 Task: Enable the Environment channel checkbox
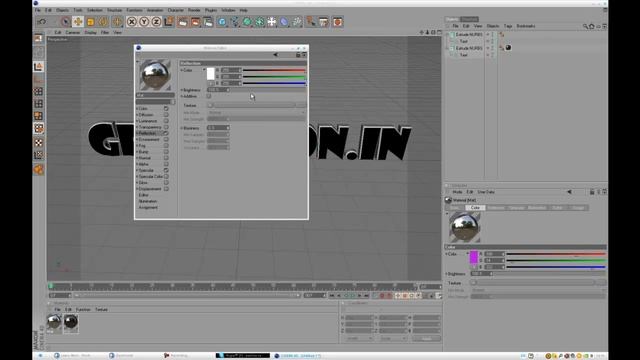(x=166, y=139)
